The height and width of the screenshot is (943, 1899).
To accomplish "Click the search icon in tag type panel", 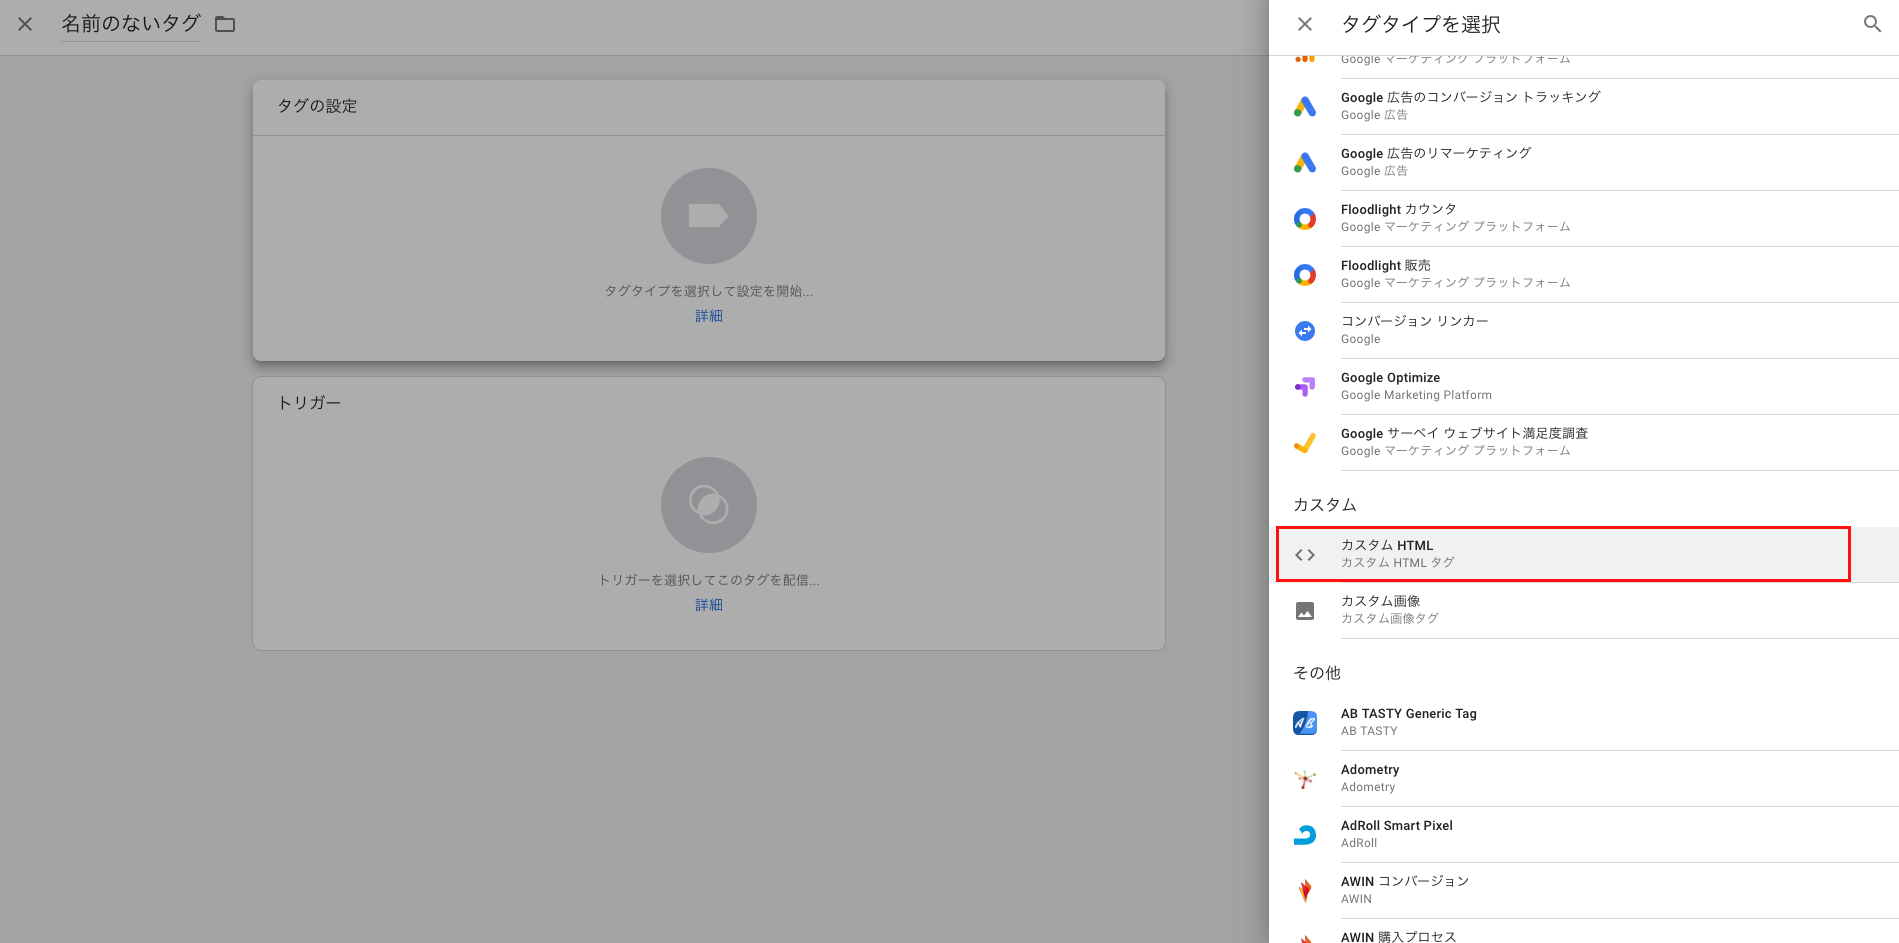I will [1872, 24].
